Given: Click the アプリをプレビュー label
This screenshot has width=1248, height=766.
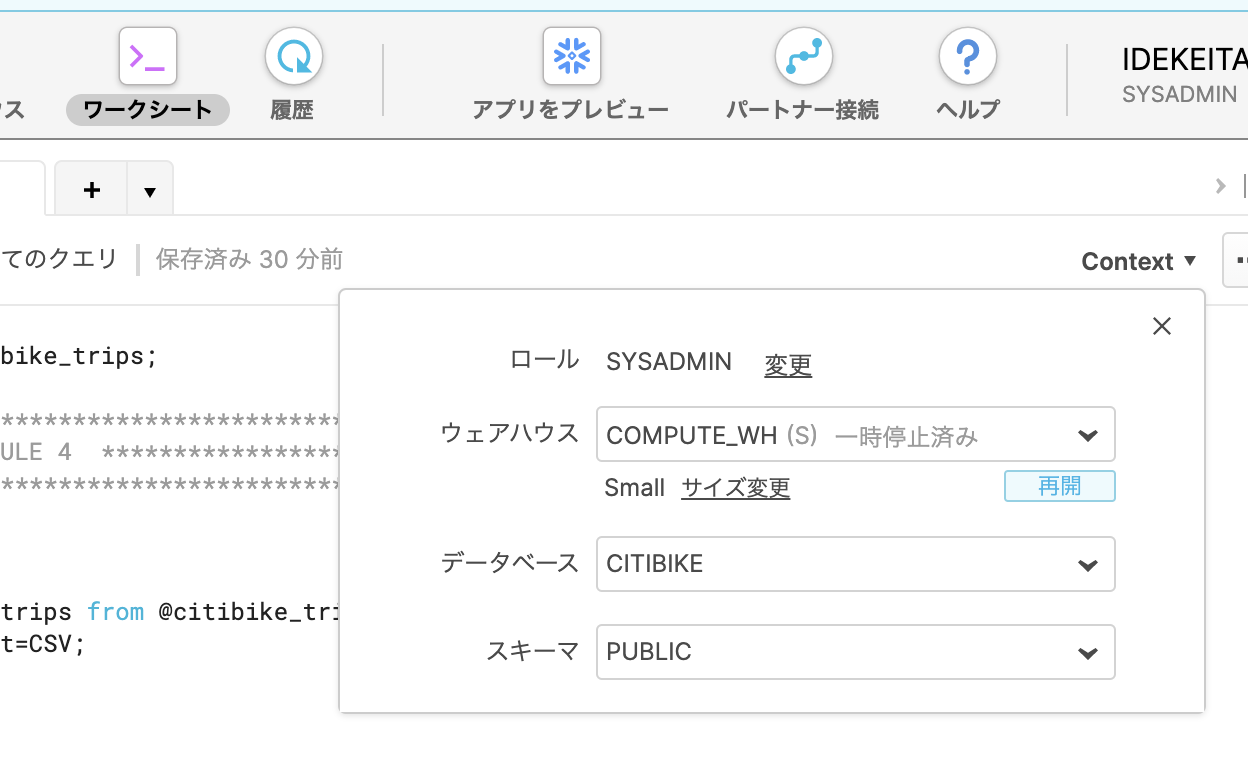Looking at the screenshot, I should coord(571,110).
